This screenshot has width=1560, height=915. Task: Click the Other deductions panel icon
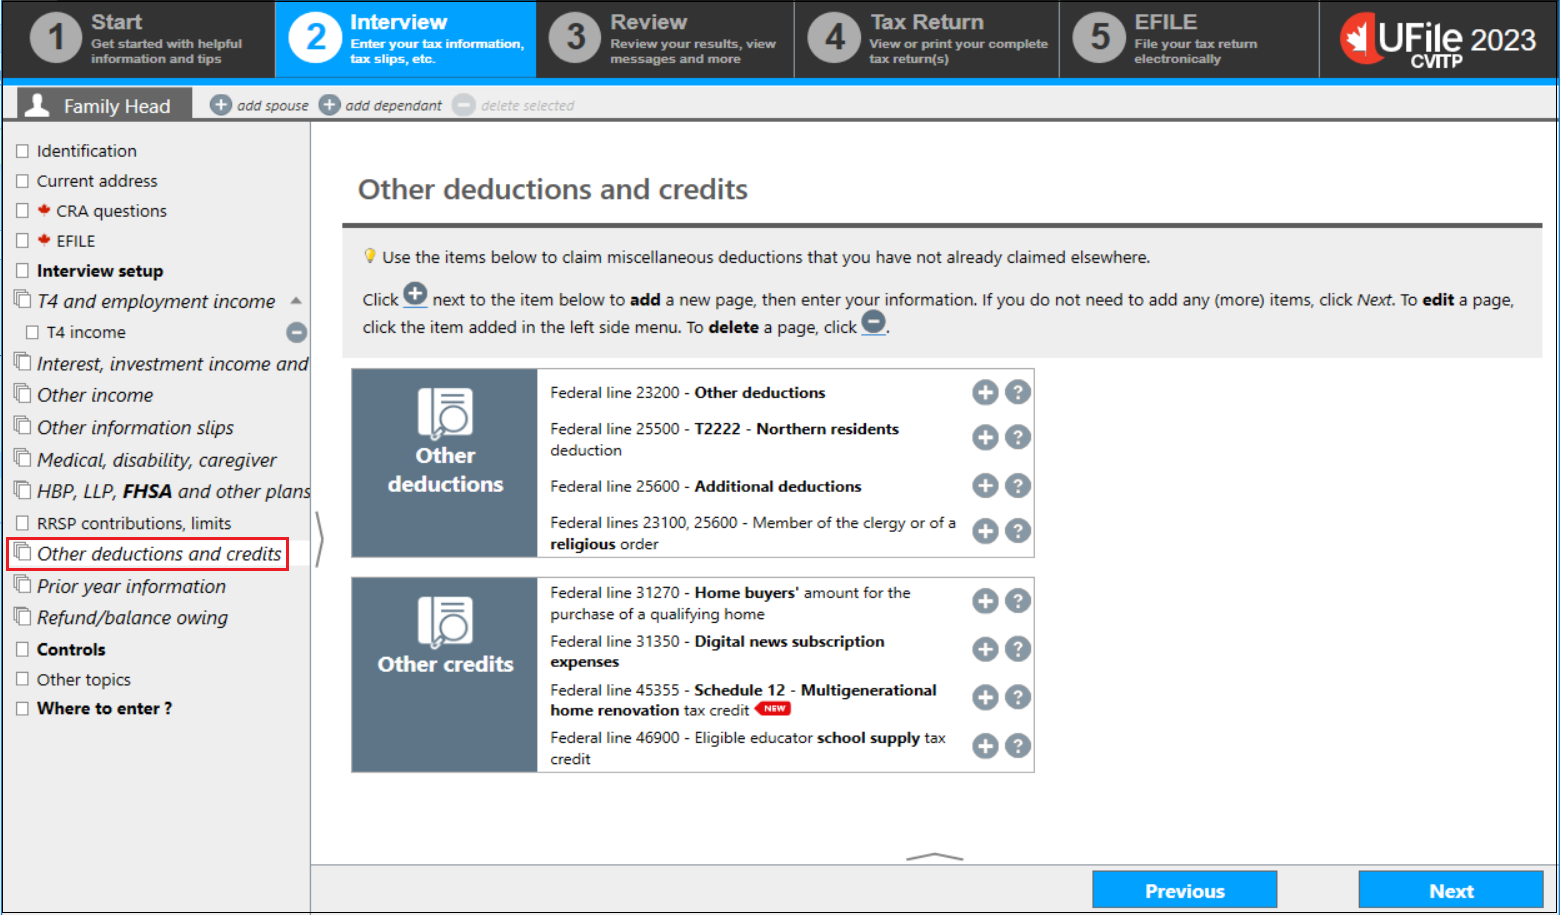(445, 413)
